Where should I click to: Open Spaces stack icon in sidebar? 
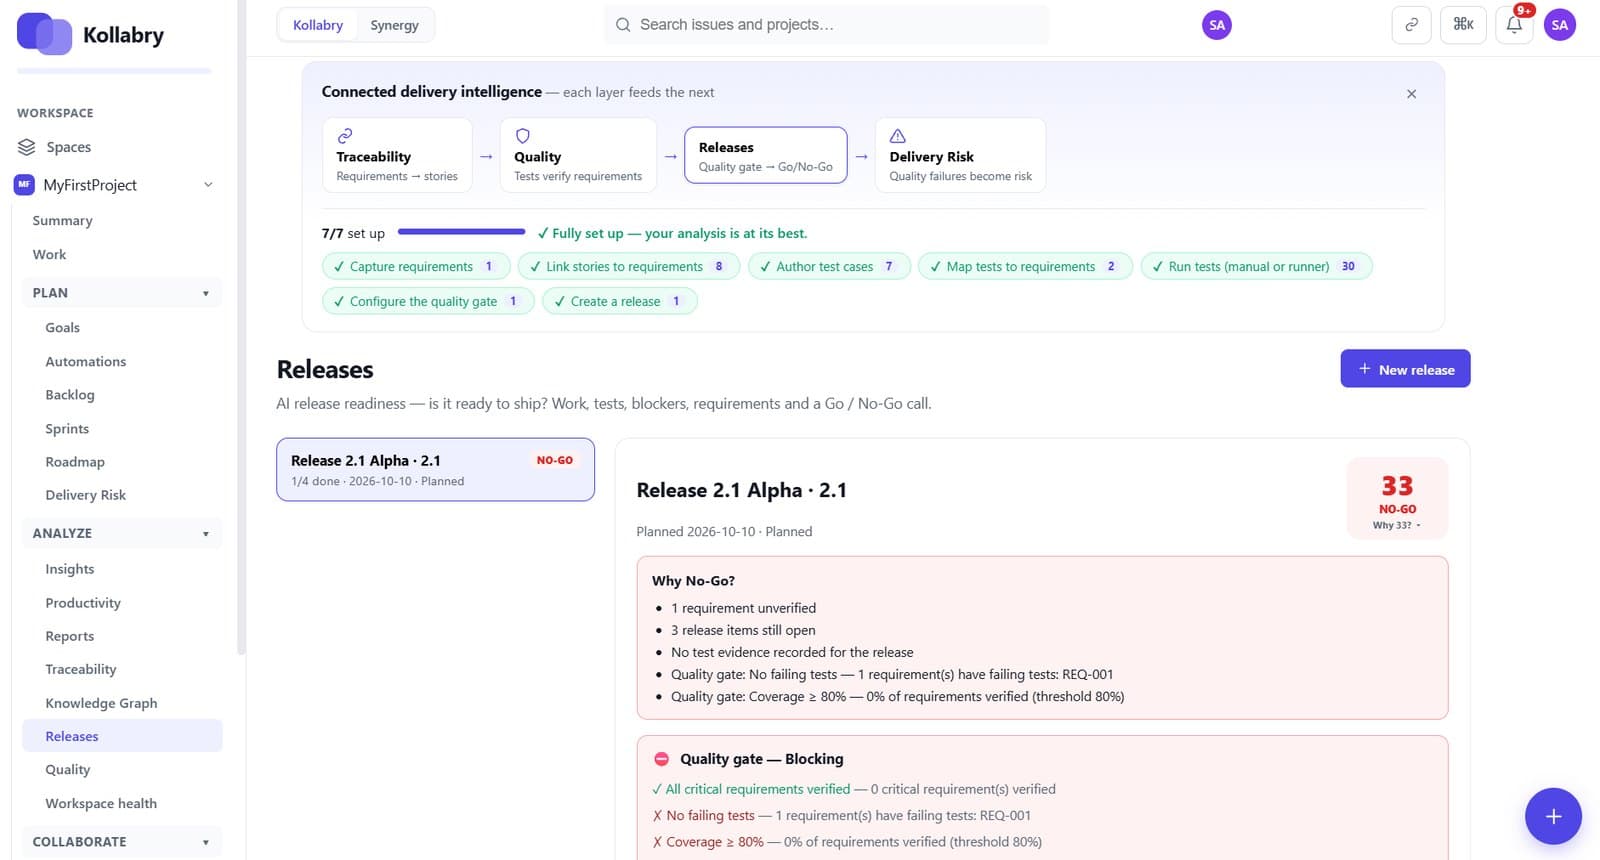click(26, 147)
